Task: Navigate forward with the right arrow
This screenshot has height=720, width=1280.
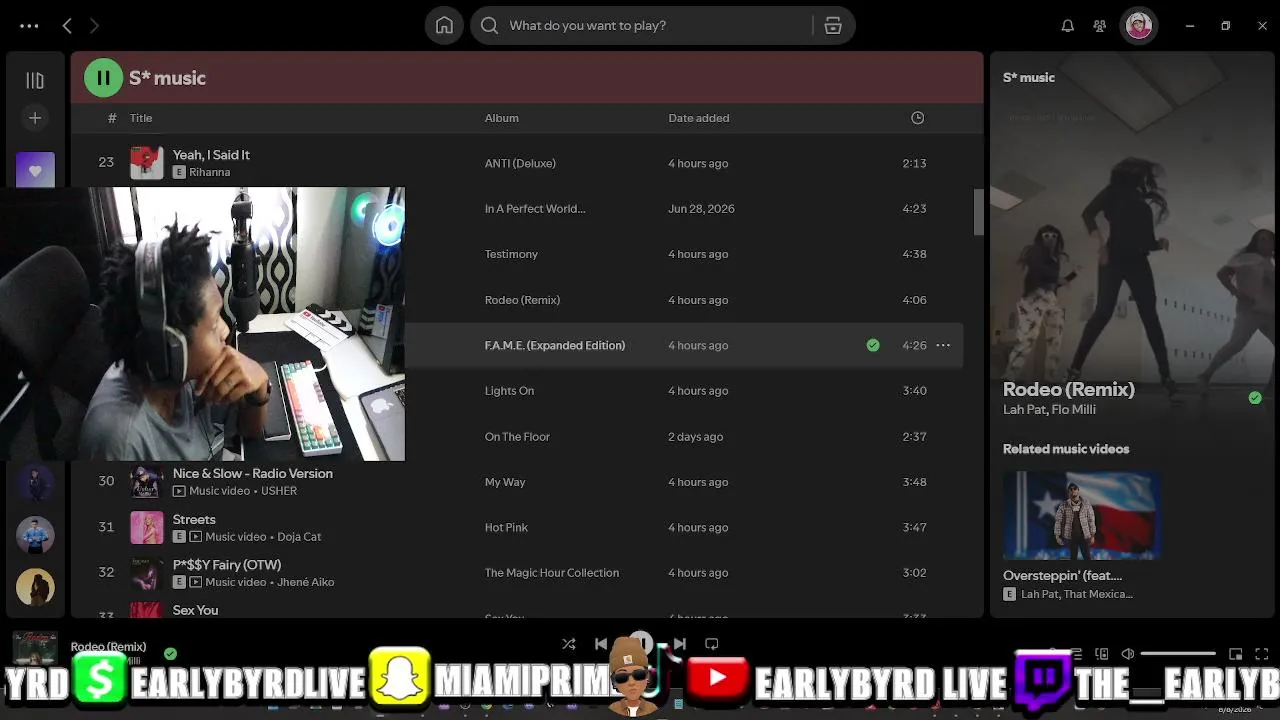Action: pyautogui.click(x=94, y=26)
